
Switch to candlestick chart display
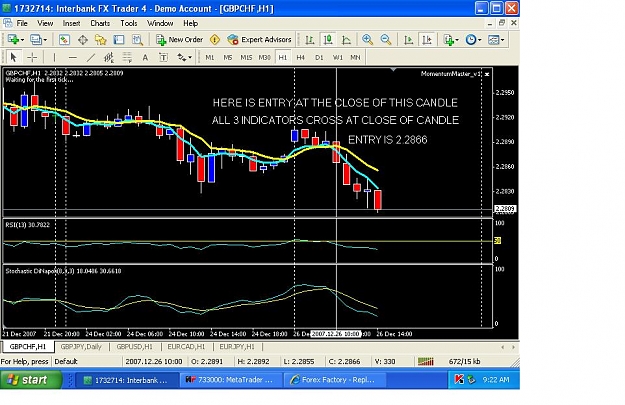pos(328,39)
